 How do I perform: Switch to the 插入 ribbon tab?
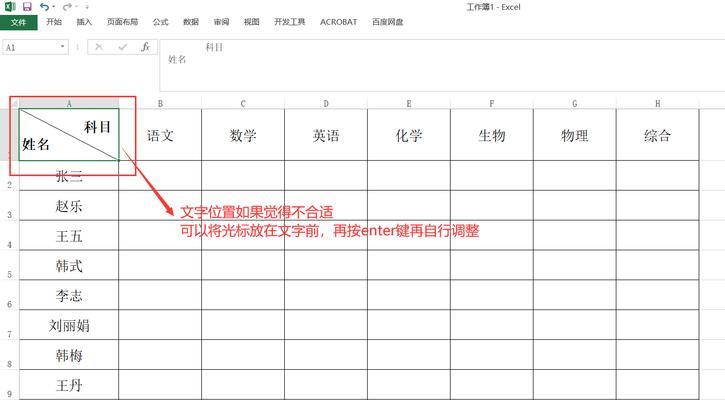tap(84, 22)
